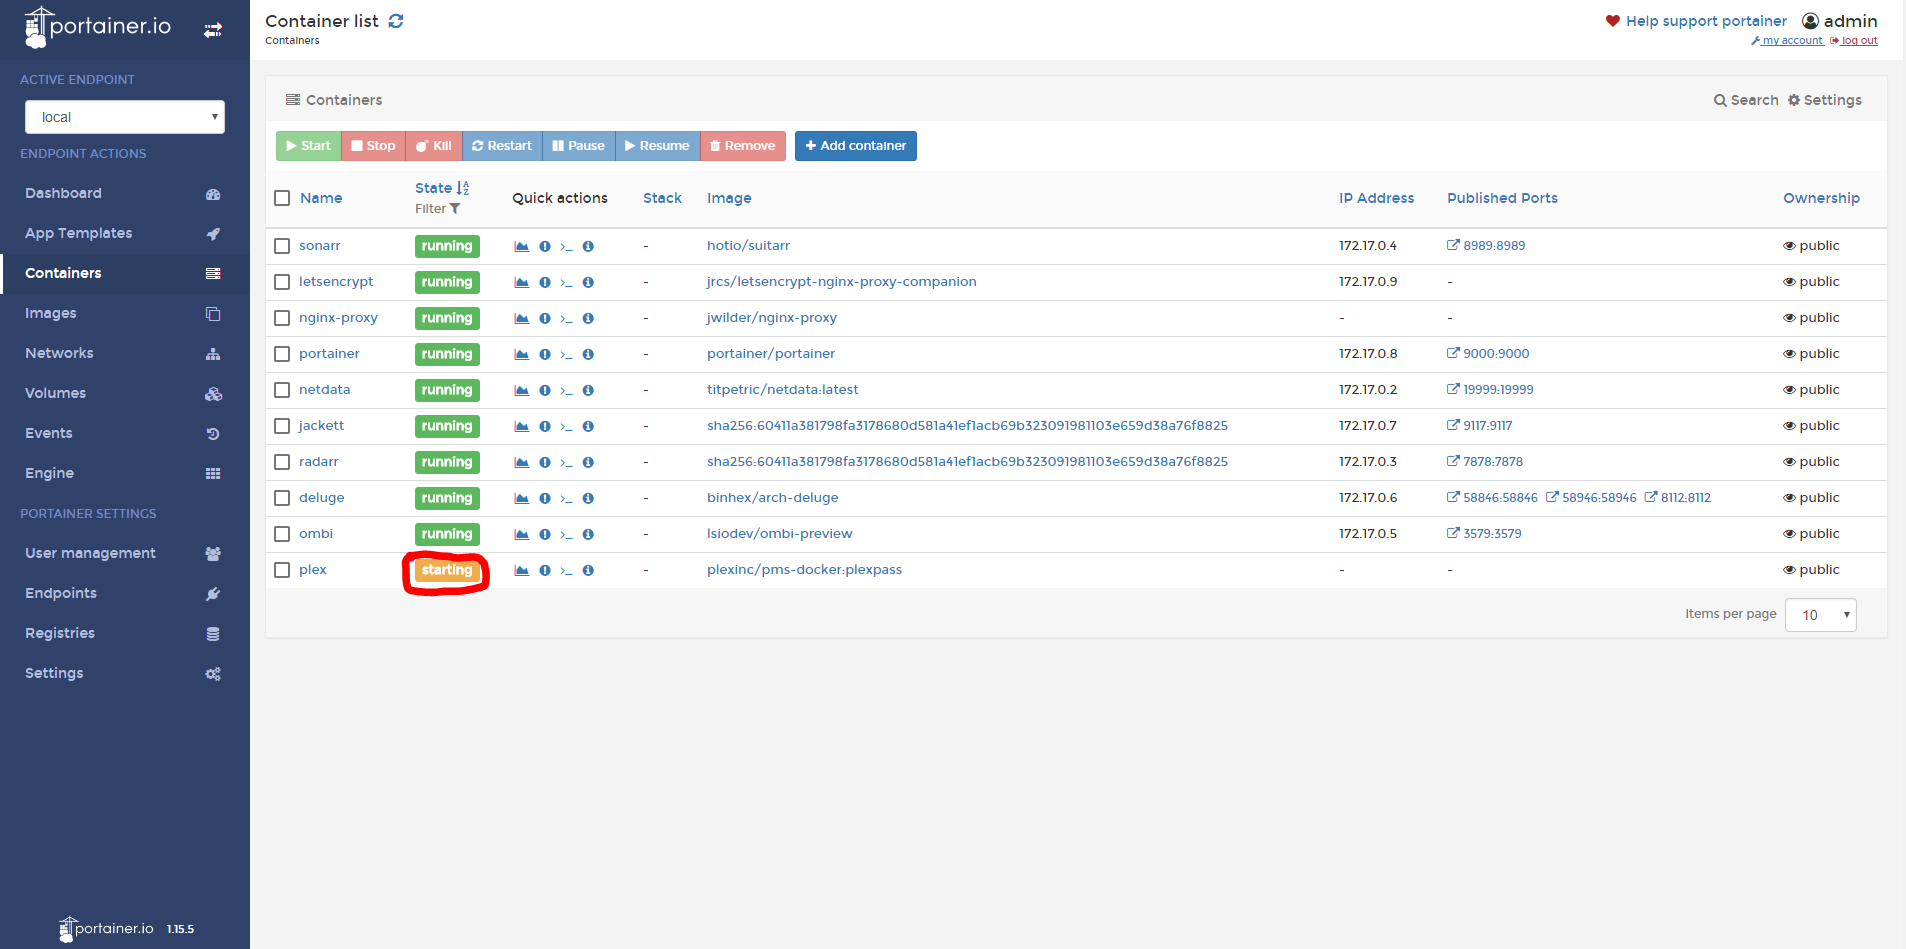Image resolution: width=1906 pixels, height=949 pixels.
Task: Open the local endpoint dropdown
Action: 125,117
